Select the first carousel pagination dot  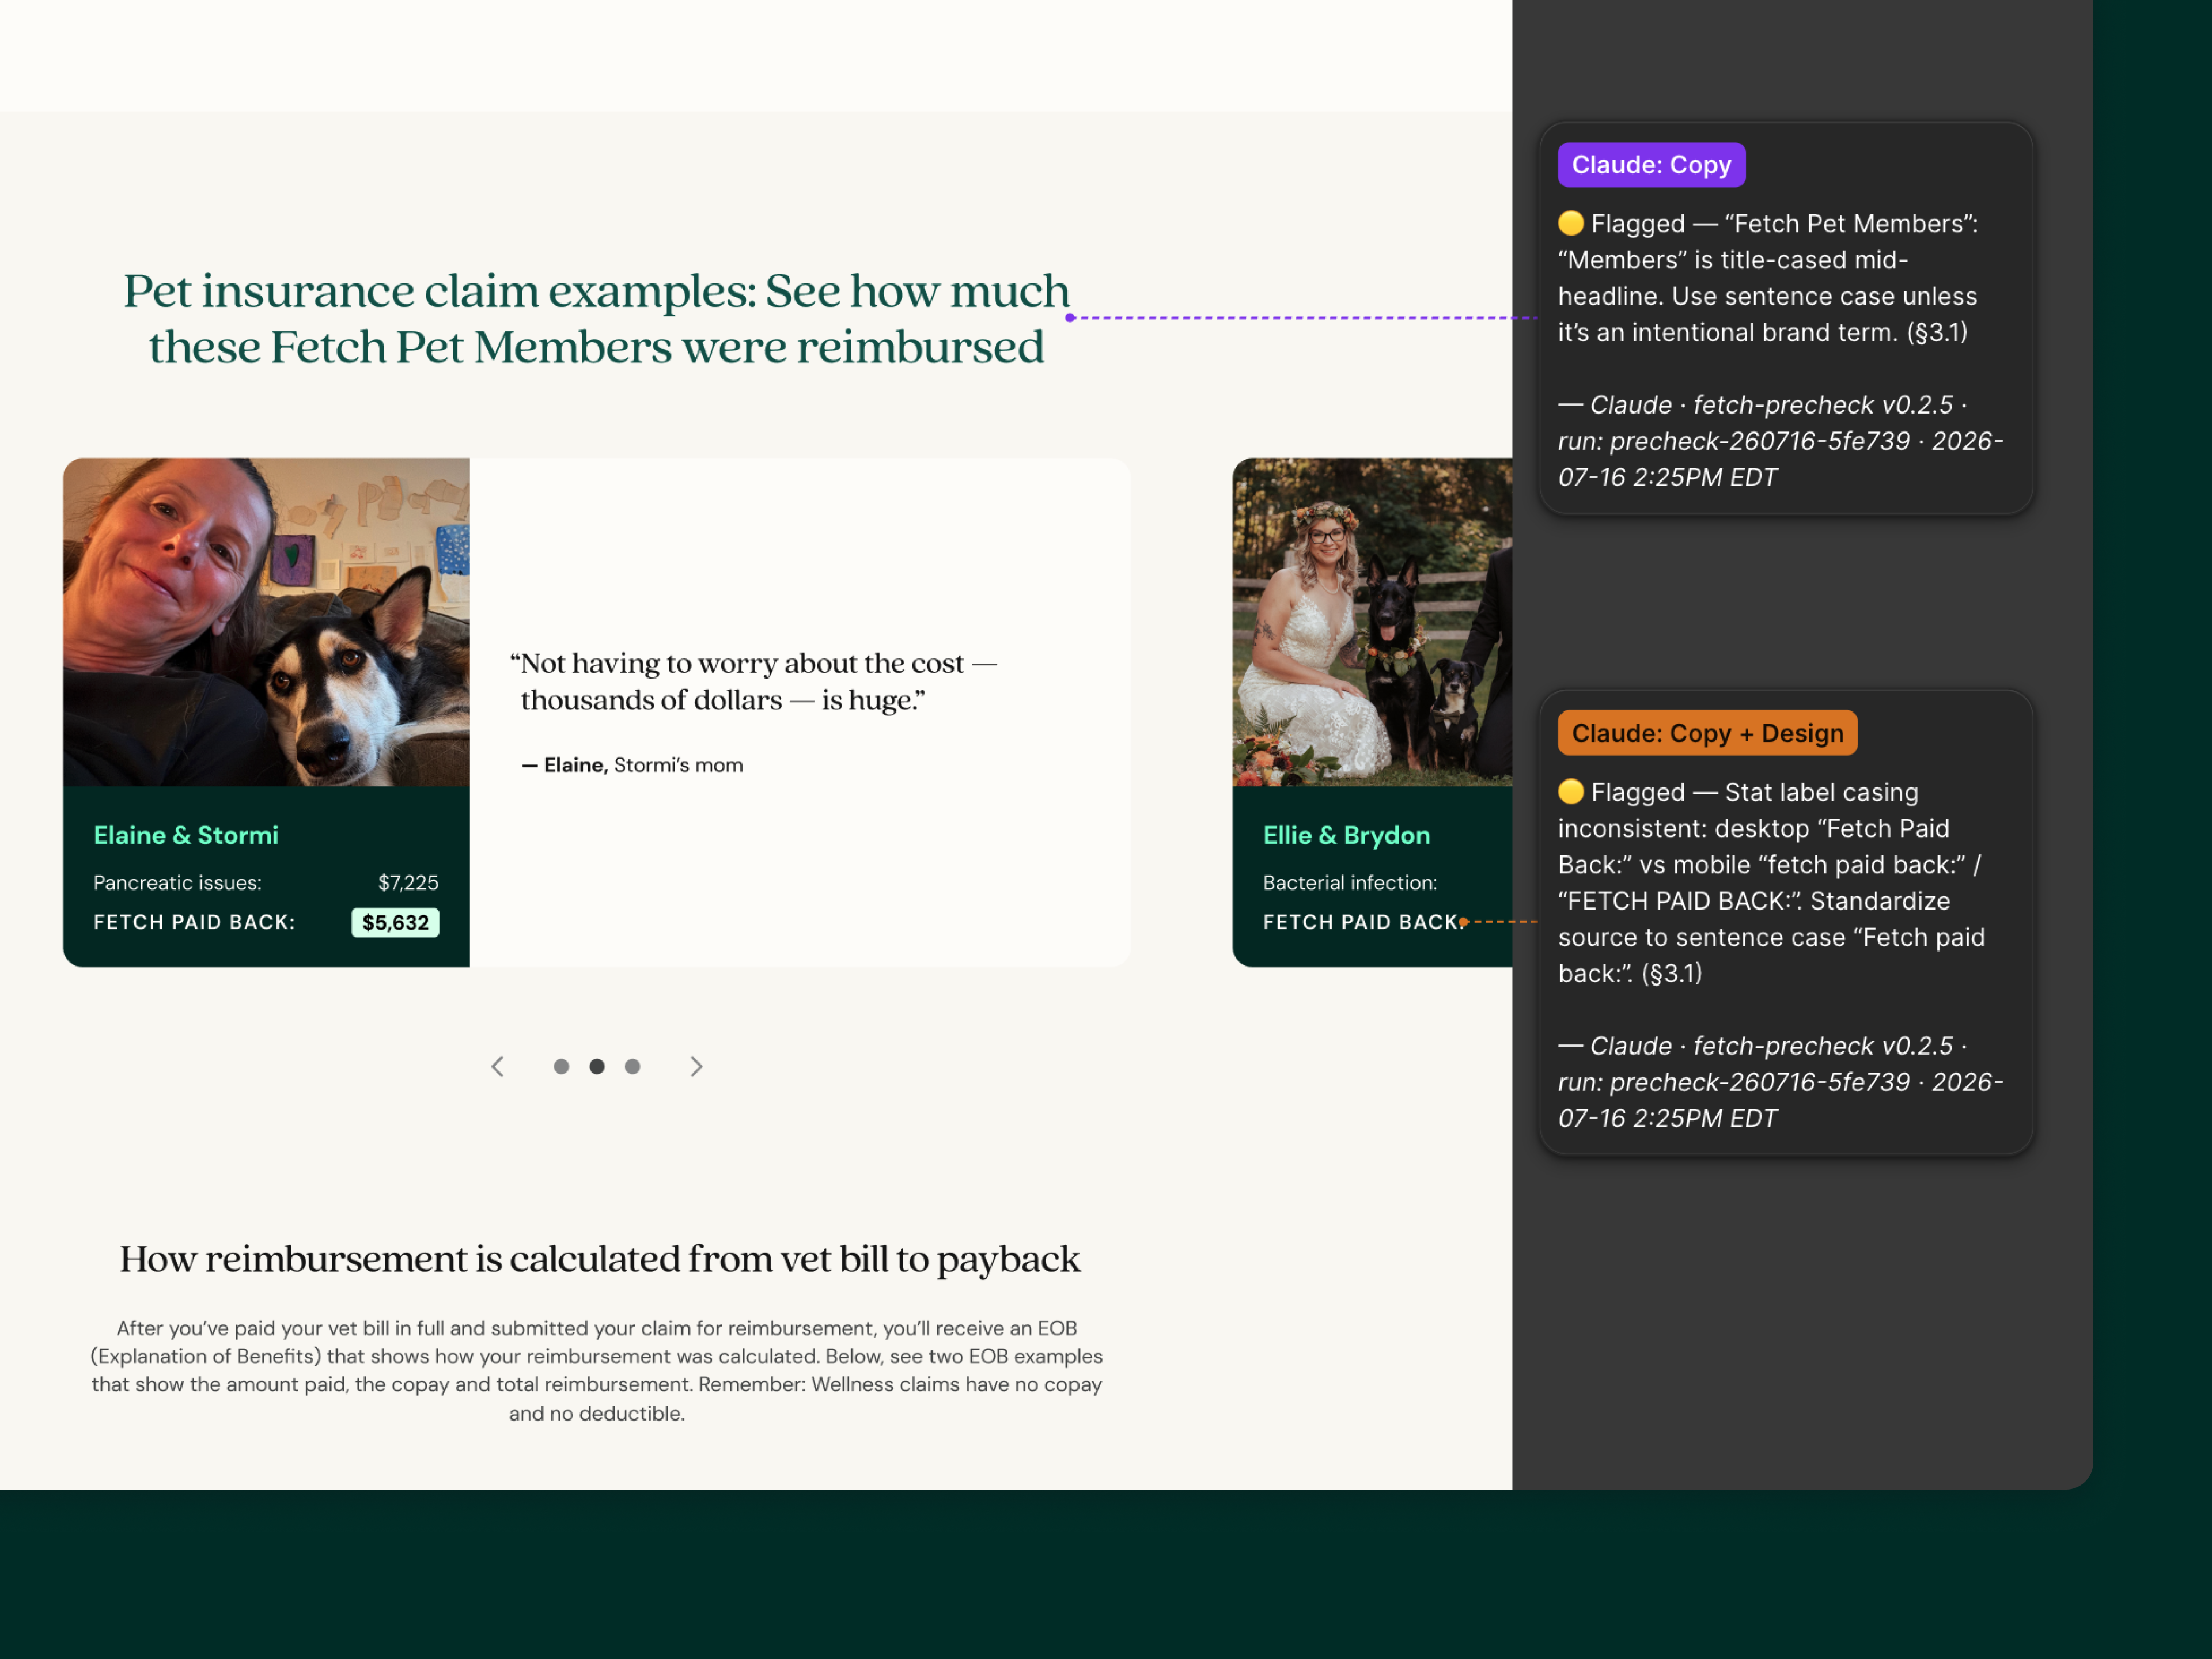click(x=561, y=1067)
